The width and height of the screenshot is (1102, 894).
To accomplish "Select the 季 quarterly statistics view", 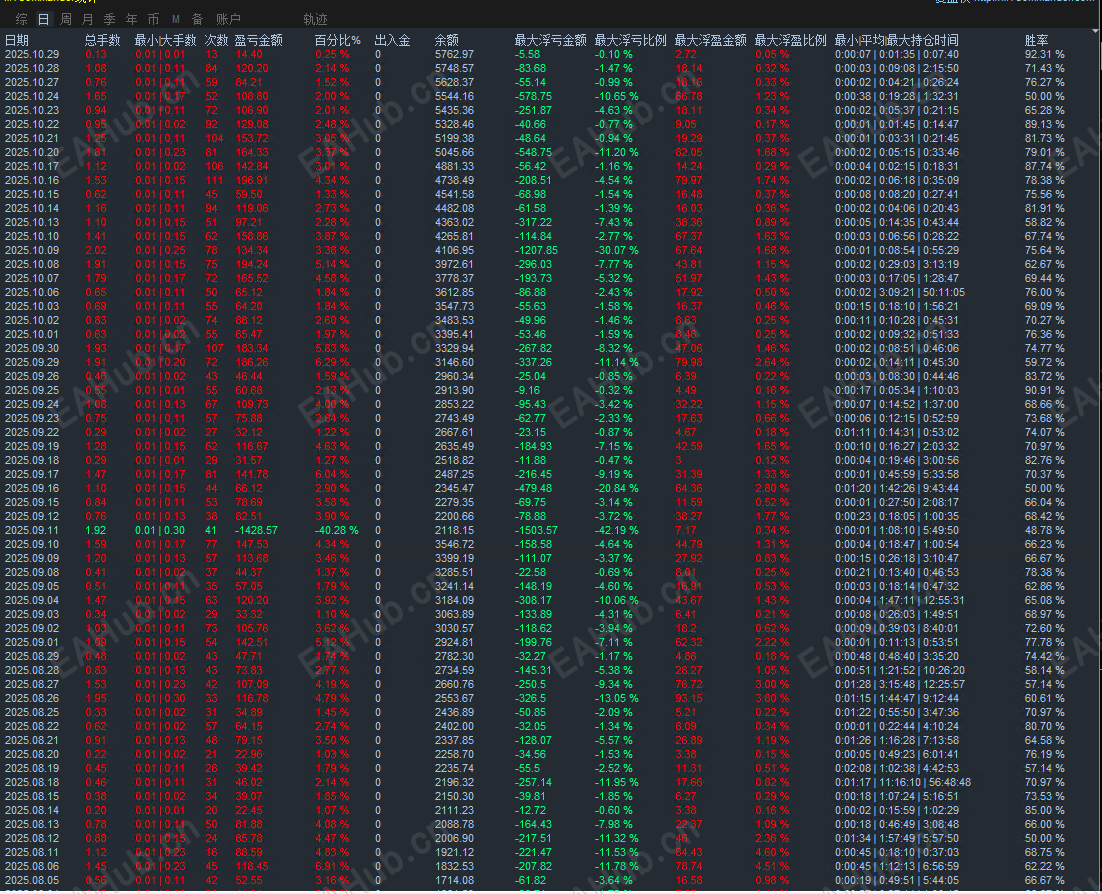I will click(110, 18).
